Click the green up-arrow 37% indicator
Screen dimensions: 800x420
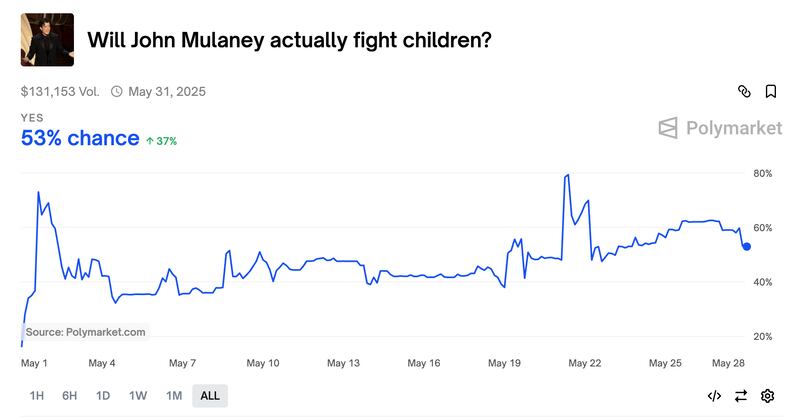click(161, 141)
